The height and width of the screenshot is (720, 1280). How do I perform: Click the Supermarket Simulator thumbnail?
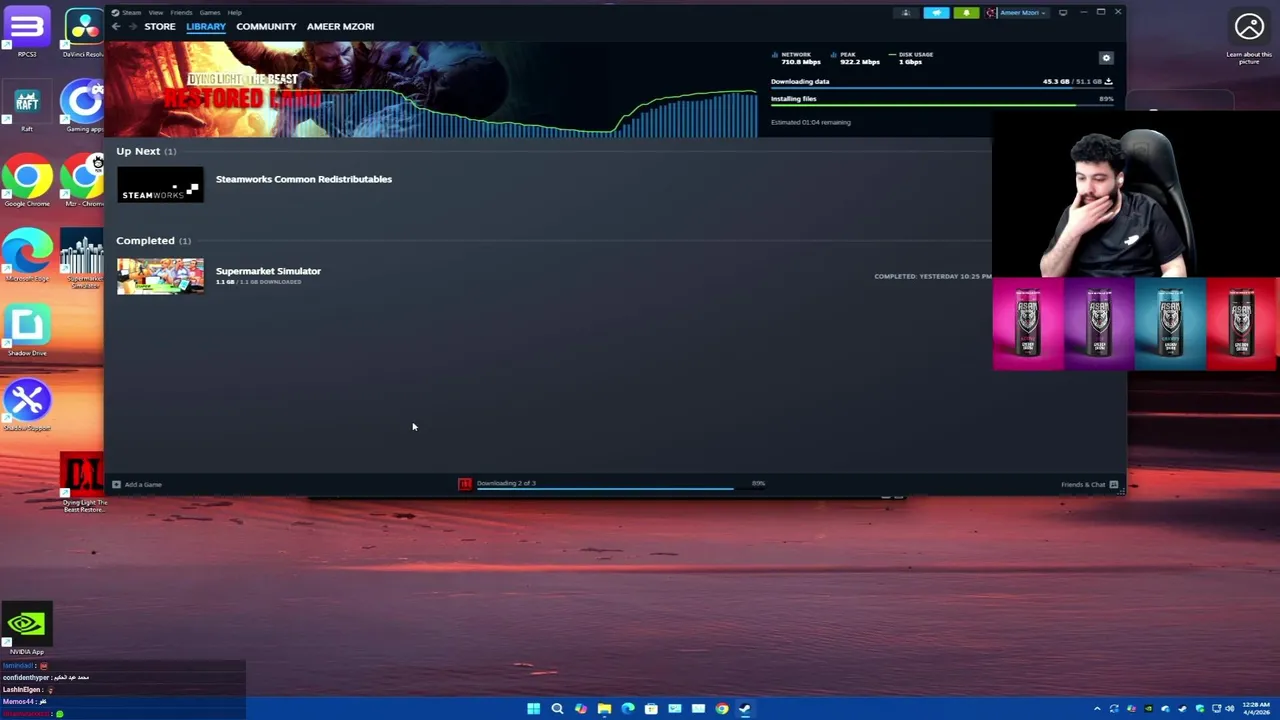click(160, 276)
